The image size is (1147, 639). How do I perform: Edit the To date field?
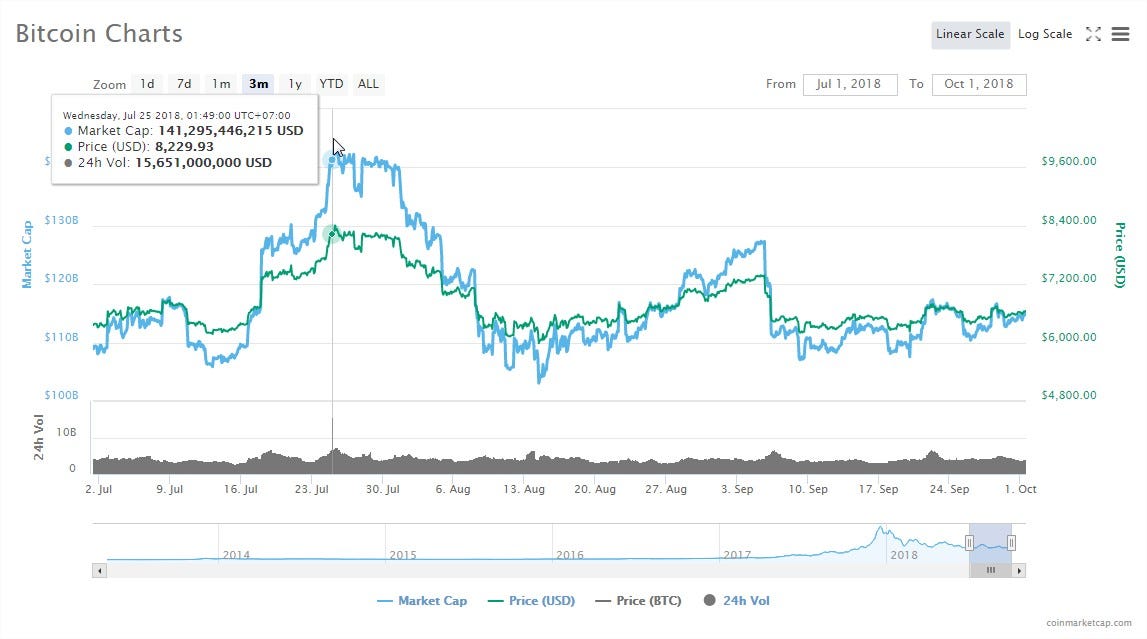coord(979,84)
